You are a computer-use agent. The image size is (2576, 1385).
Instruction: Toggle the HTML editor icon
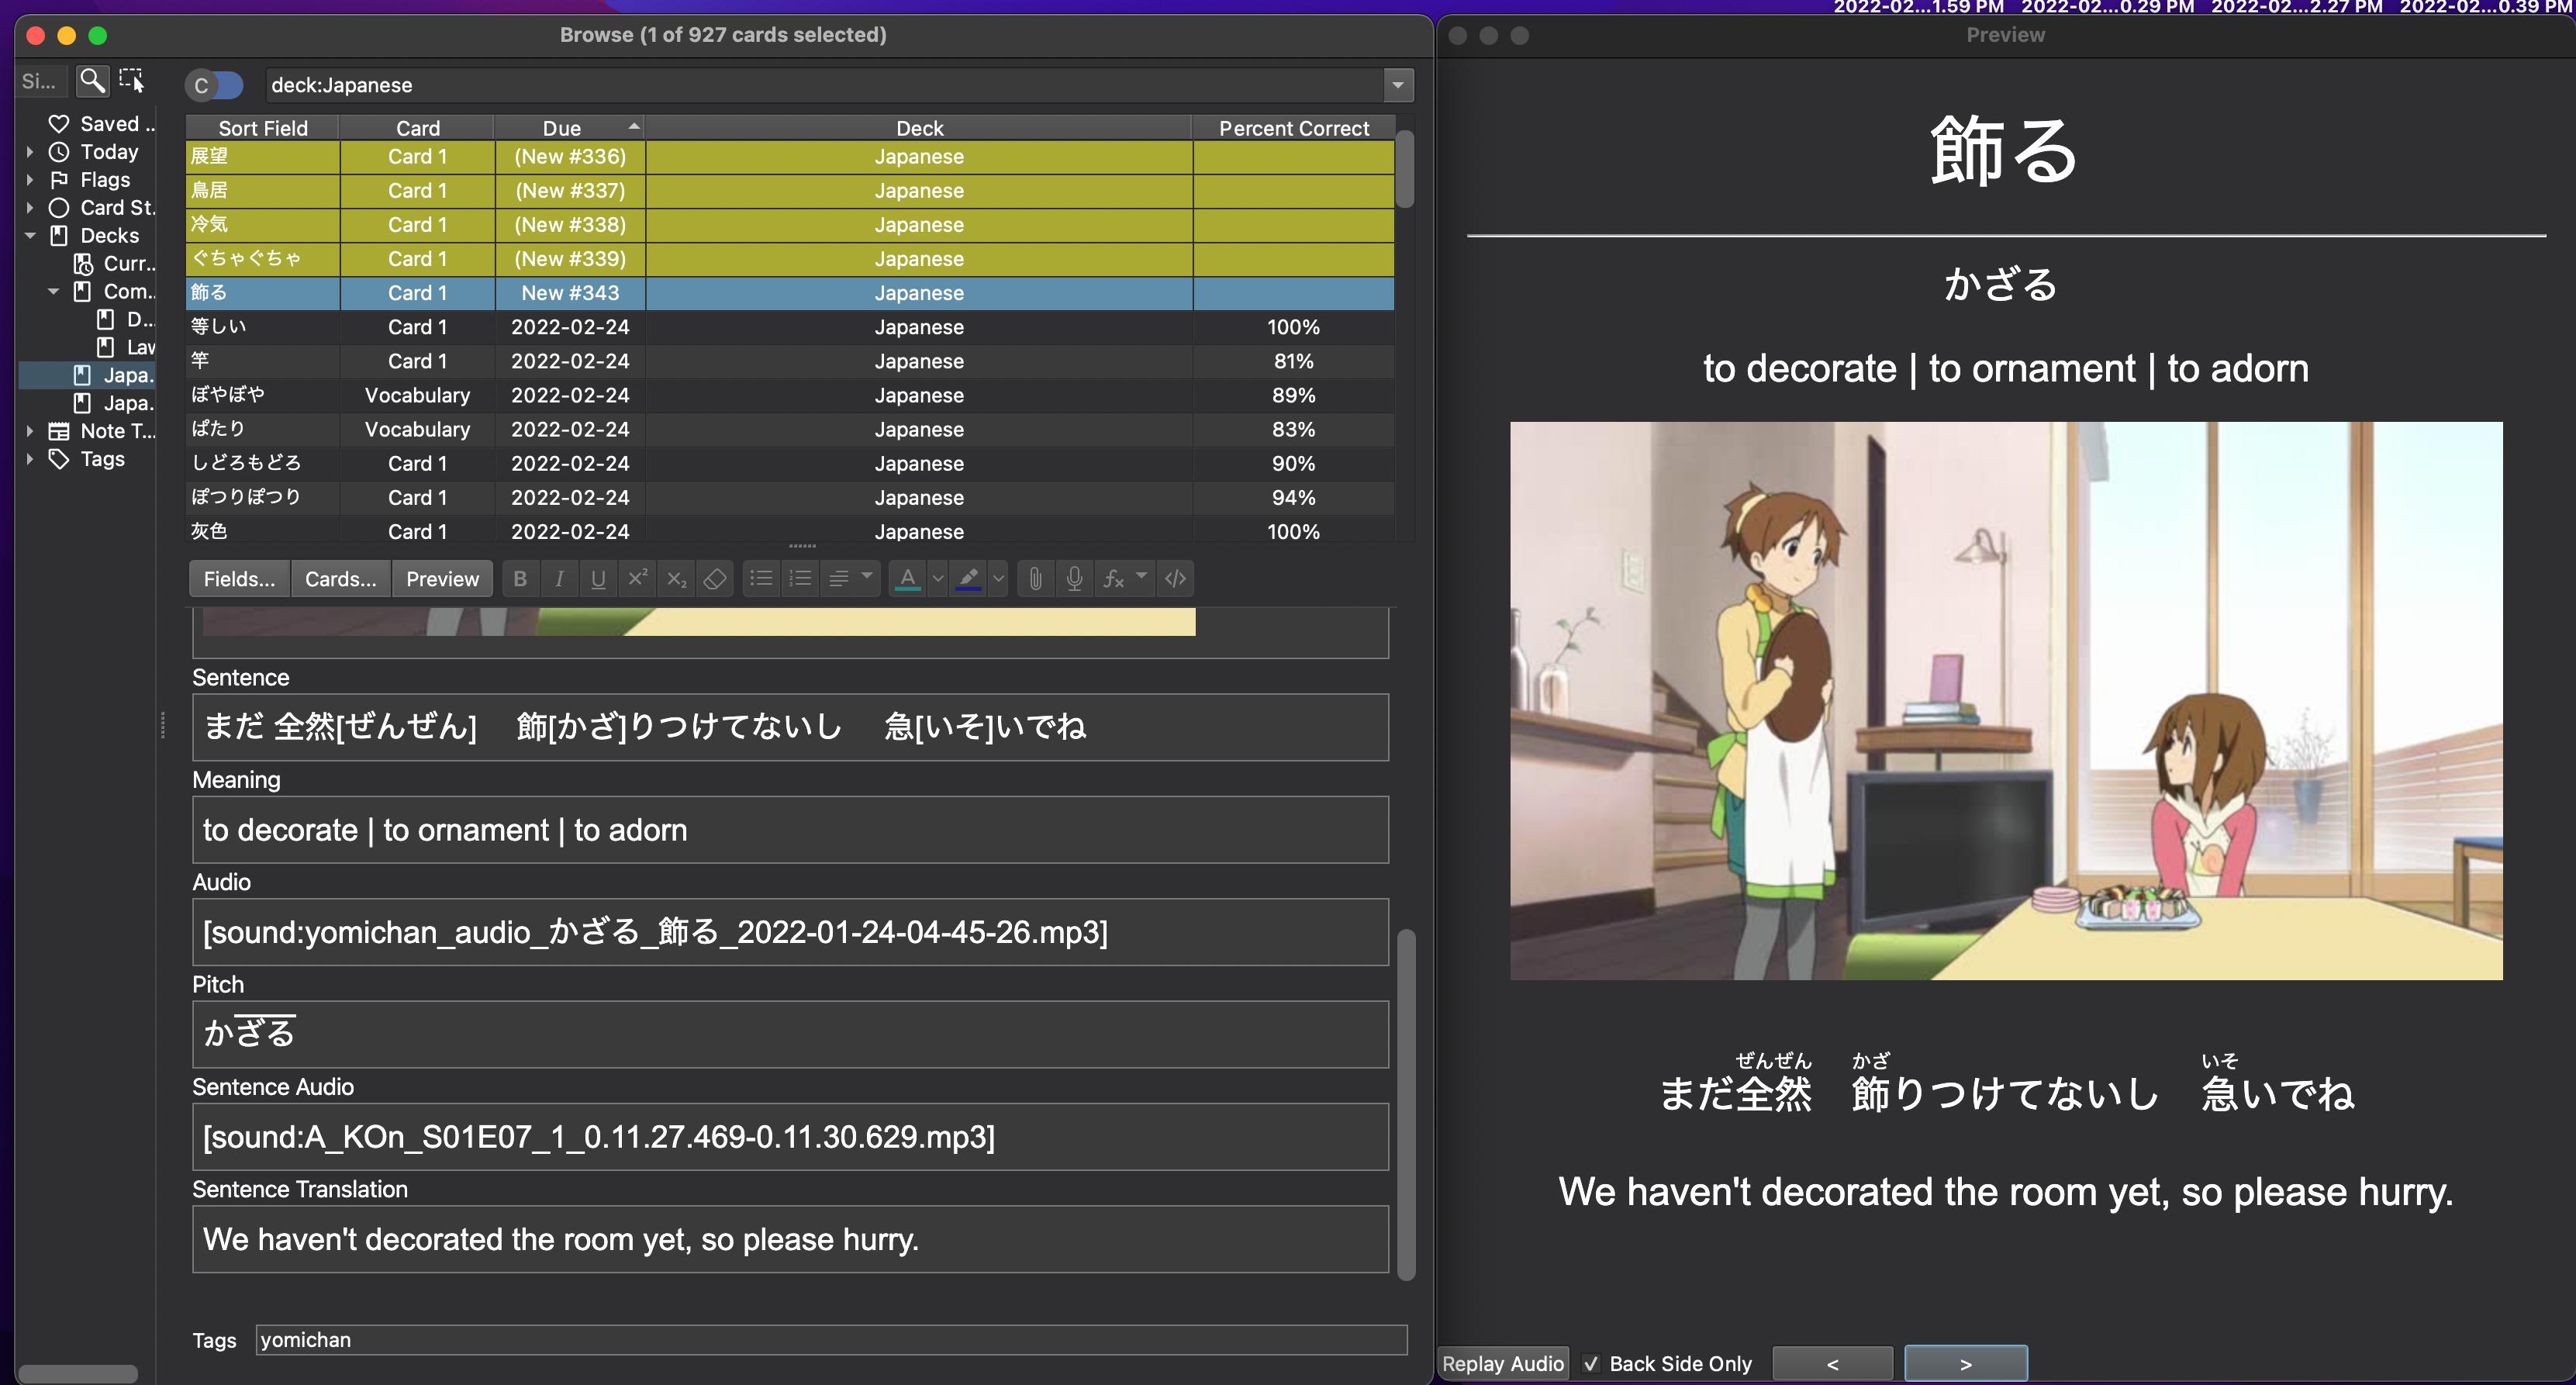point(1175,579)
